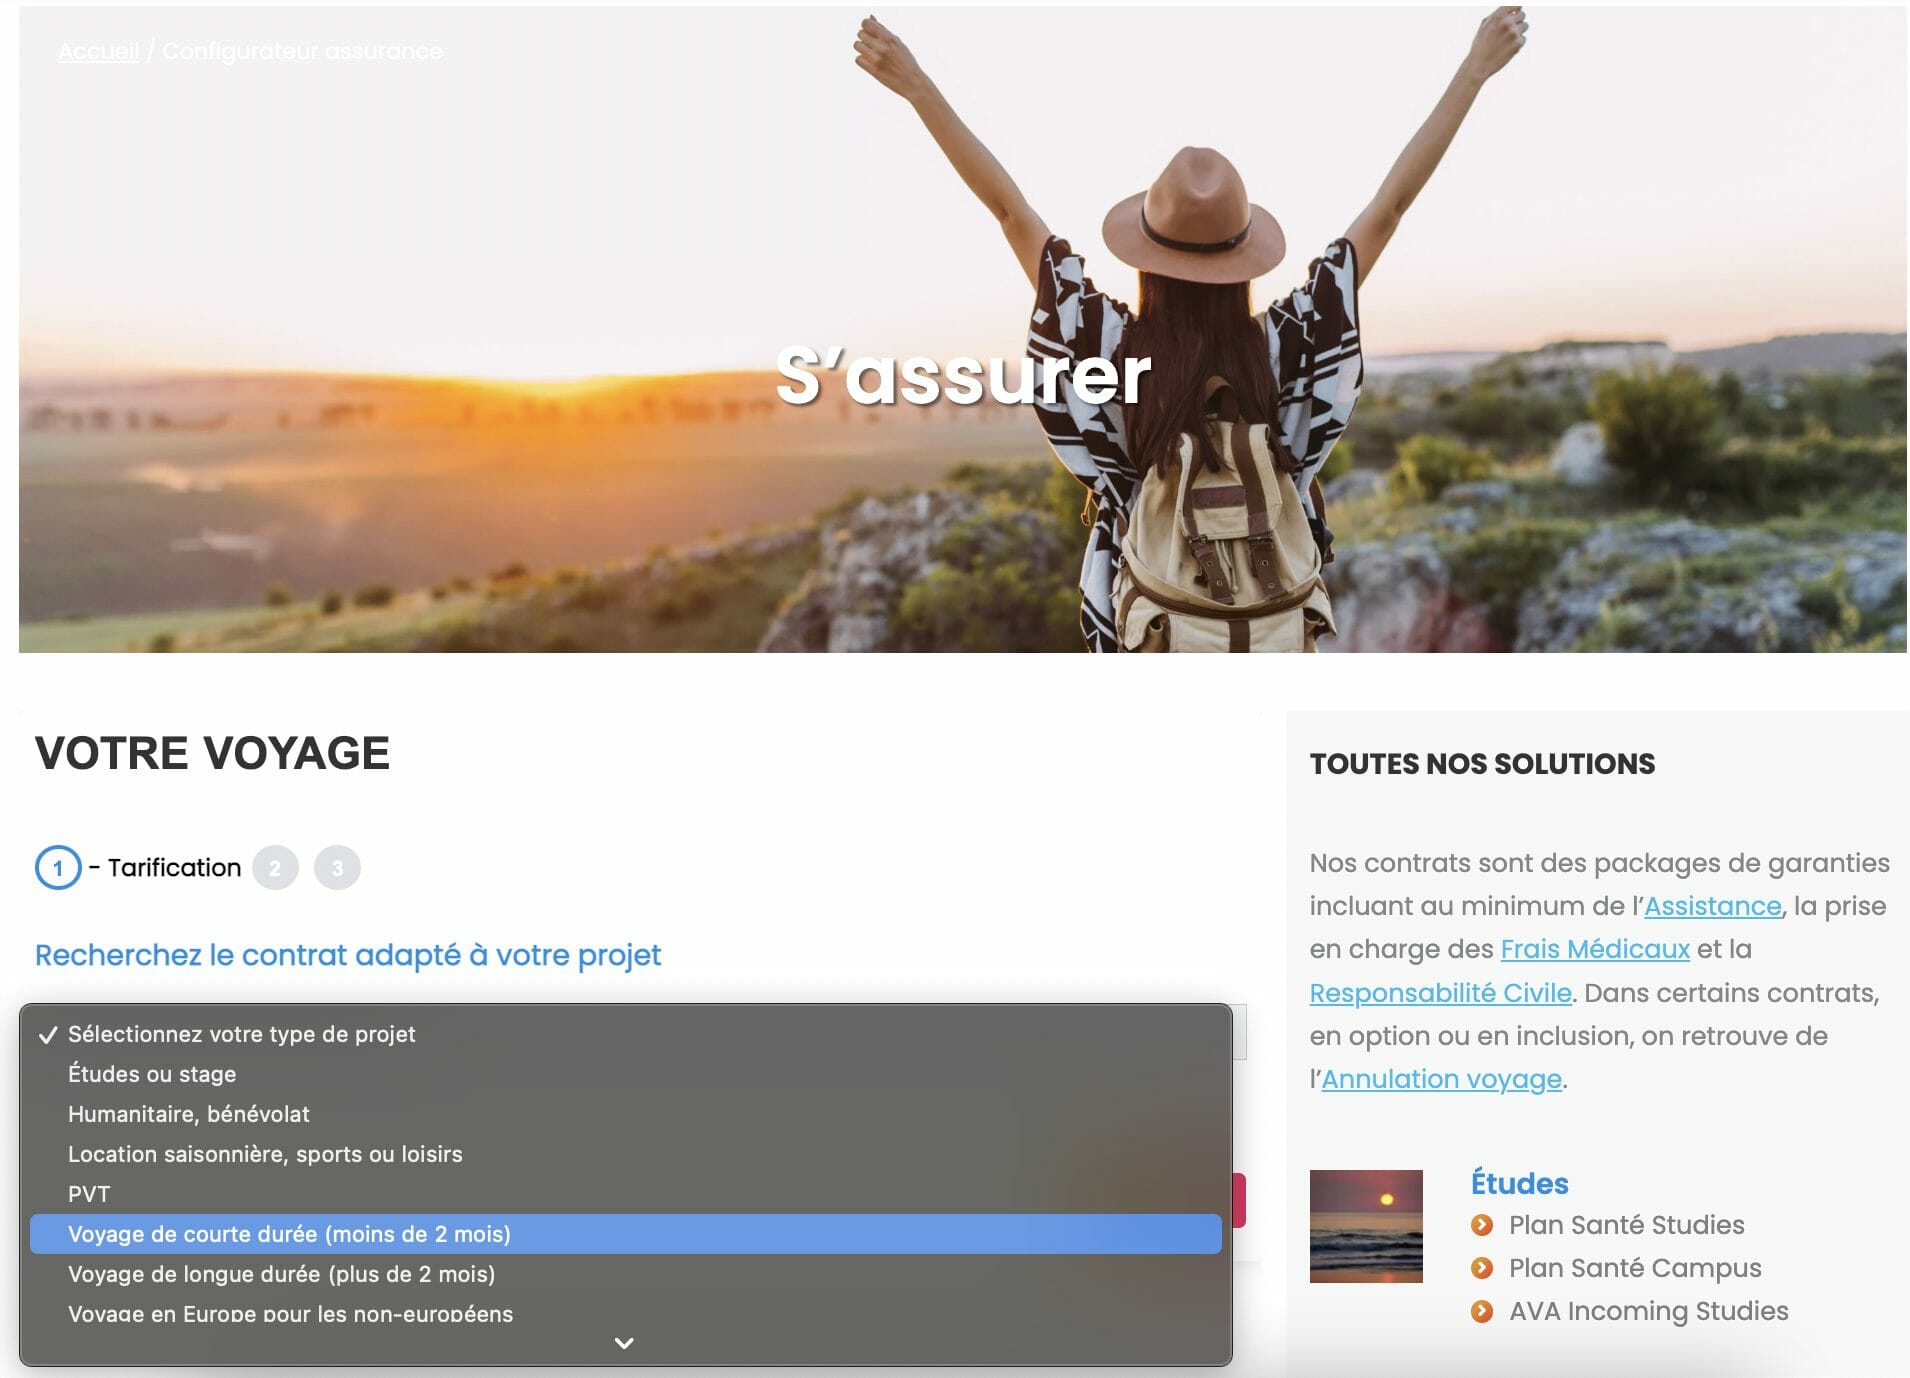Image resolution: width=1910 pixels, height=1378 pixels.
Task: Follow the Responsabilité Civile link
Action: click(x=1440, y=993)
